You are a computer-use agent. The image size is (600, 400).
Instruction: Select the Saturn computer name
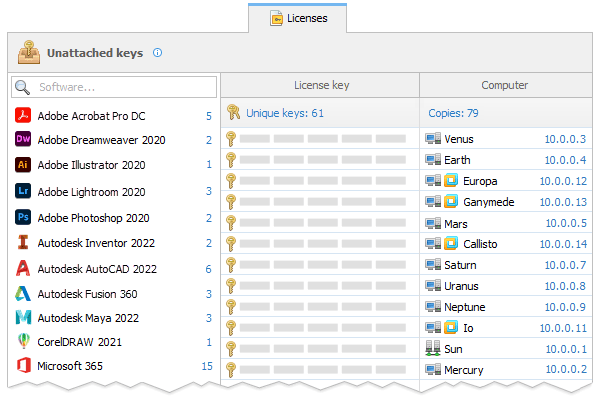coord(460,265)
